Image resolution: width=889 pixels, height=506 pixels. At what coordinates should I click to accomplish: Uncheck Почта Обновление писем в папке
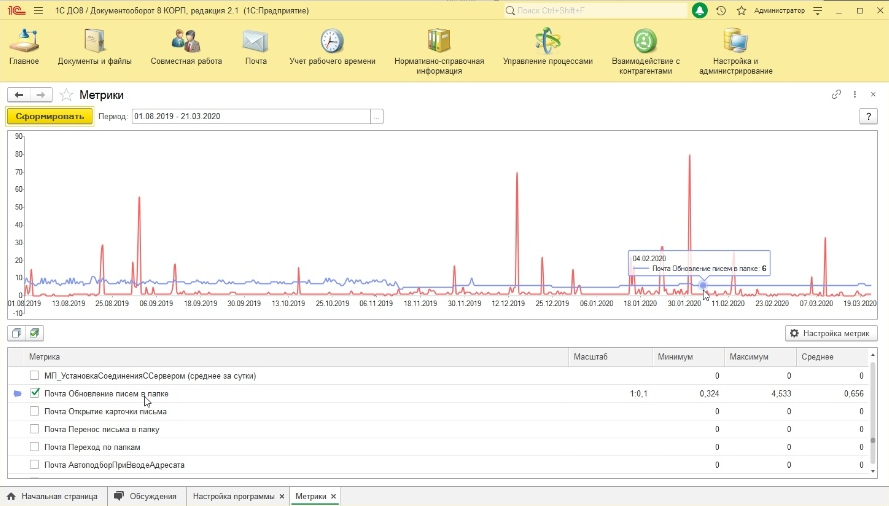pos(35,393)
